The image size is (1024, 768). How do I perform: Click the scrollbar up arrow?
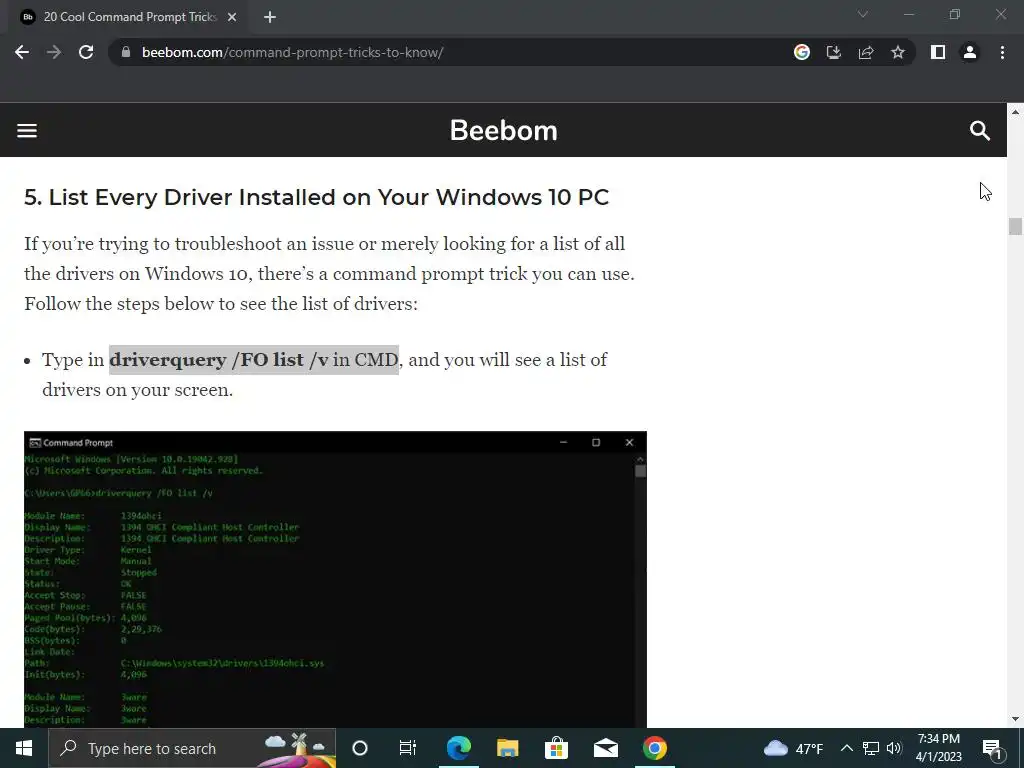1015,112
